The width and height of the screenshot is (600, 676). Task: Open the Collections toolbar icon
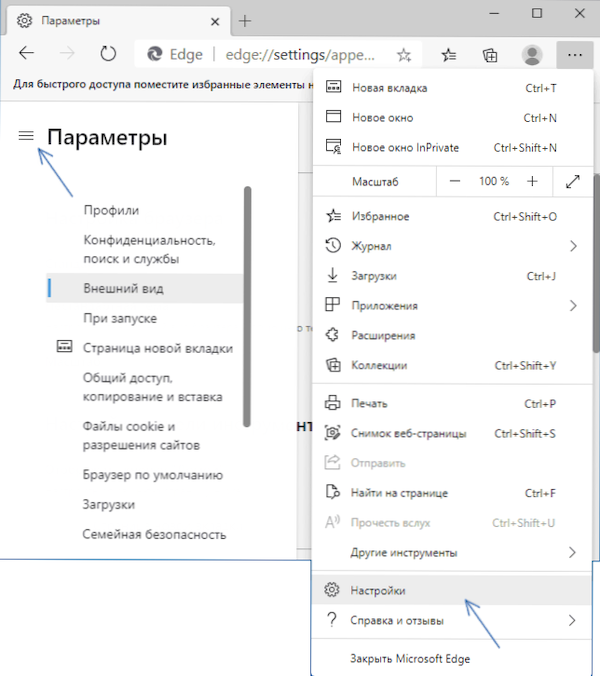point(490,55)
